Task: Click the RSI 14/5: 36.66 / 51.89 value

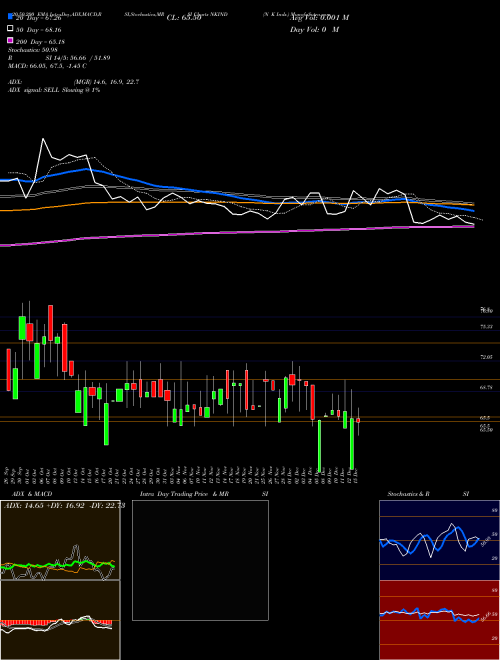Action: pyautogui.click(x=78, y=58)
